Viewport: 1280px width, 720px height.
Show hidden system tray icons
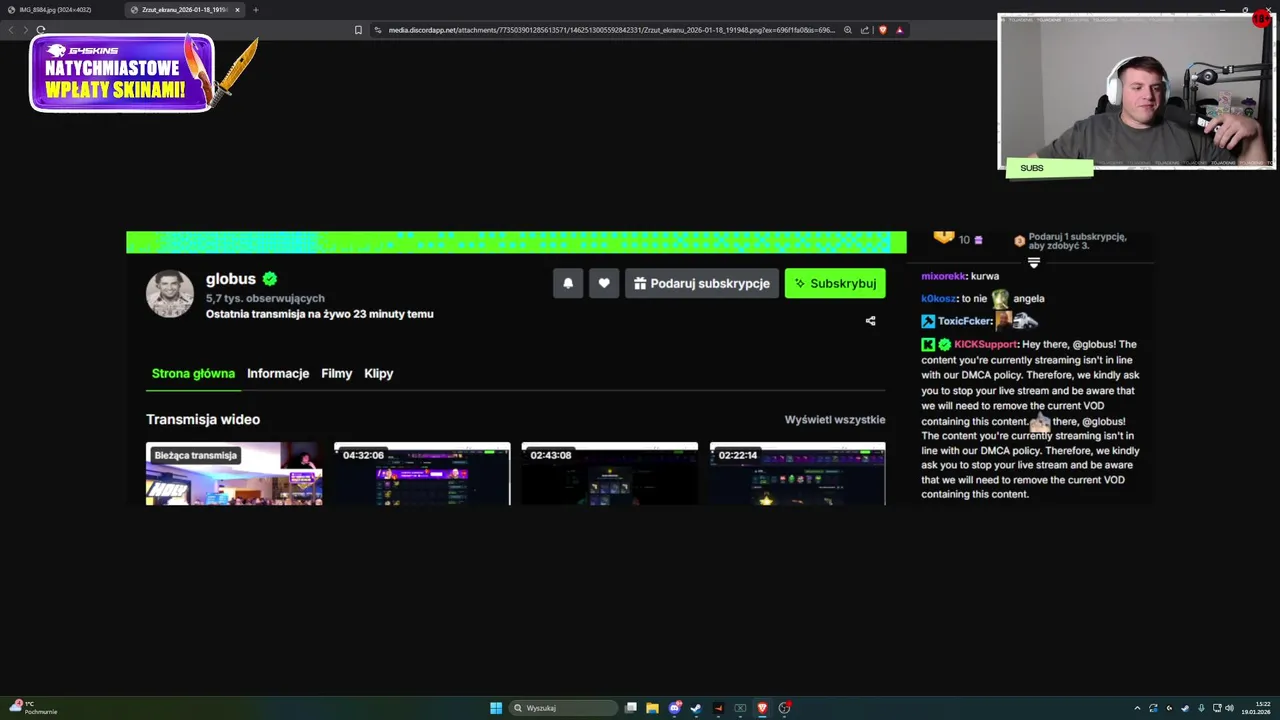(1137, 708)
